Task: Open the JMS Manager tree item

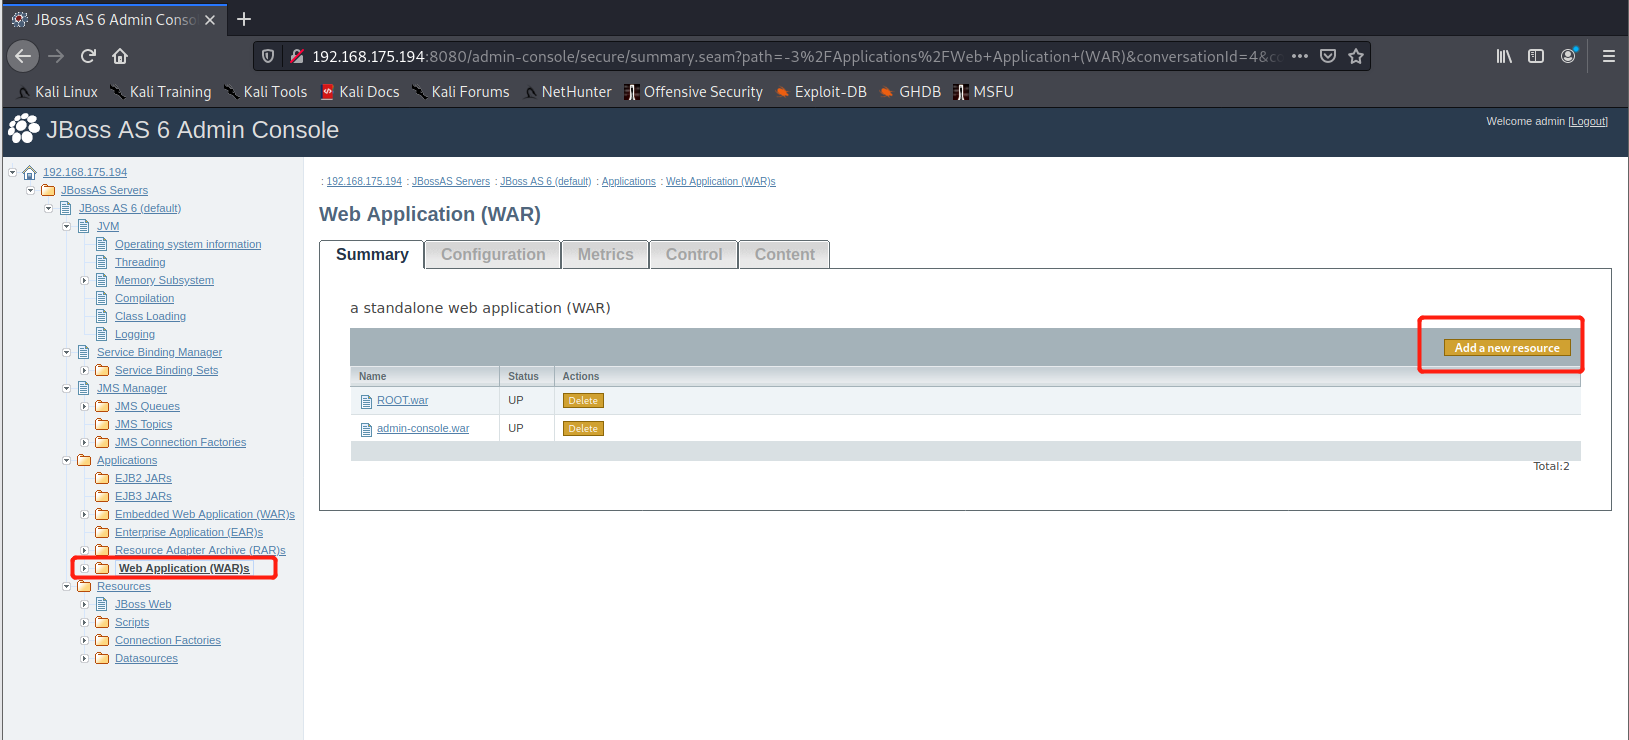Action: 132,388
